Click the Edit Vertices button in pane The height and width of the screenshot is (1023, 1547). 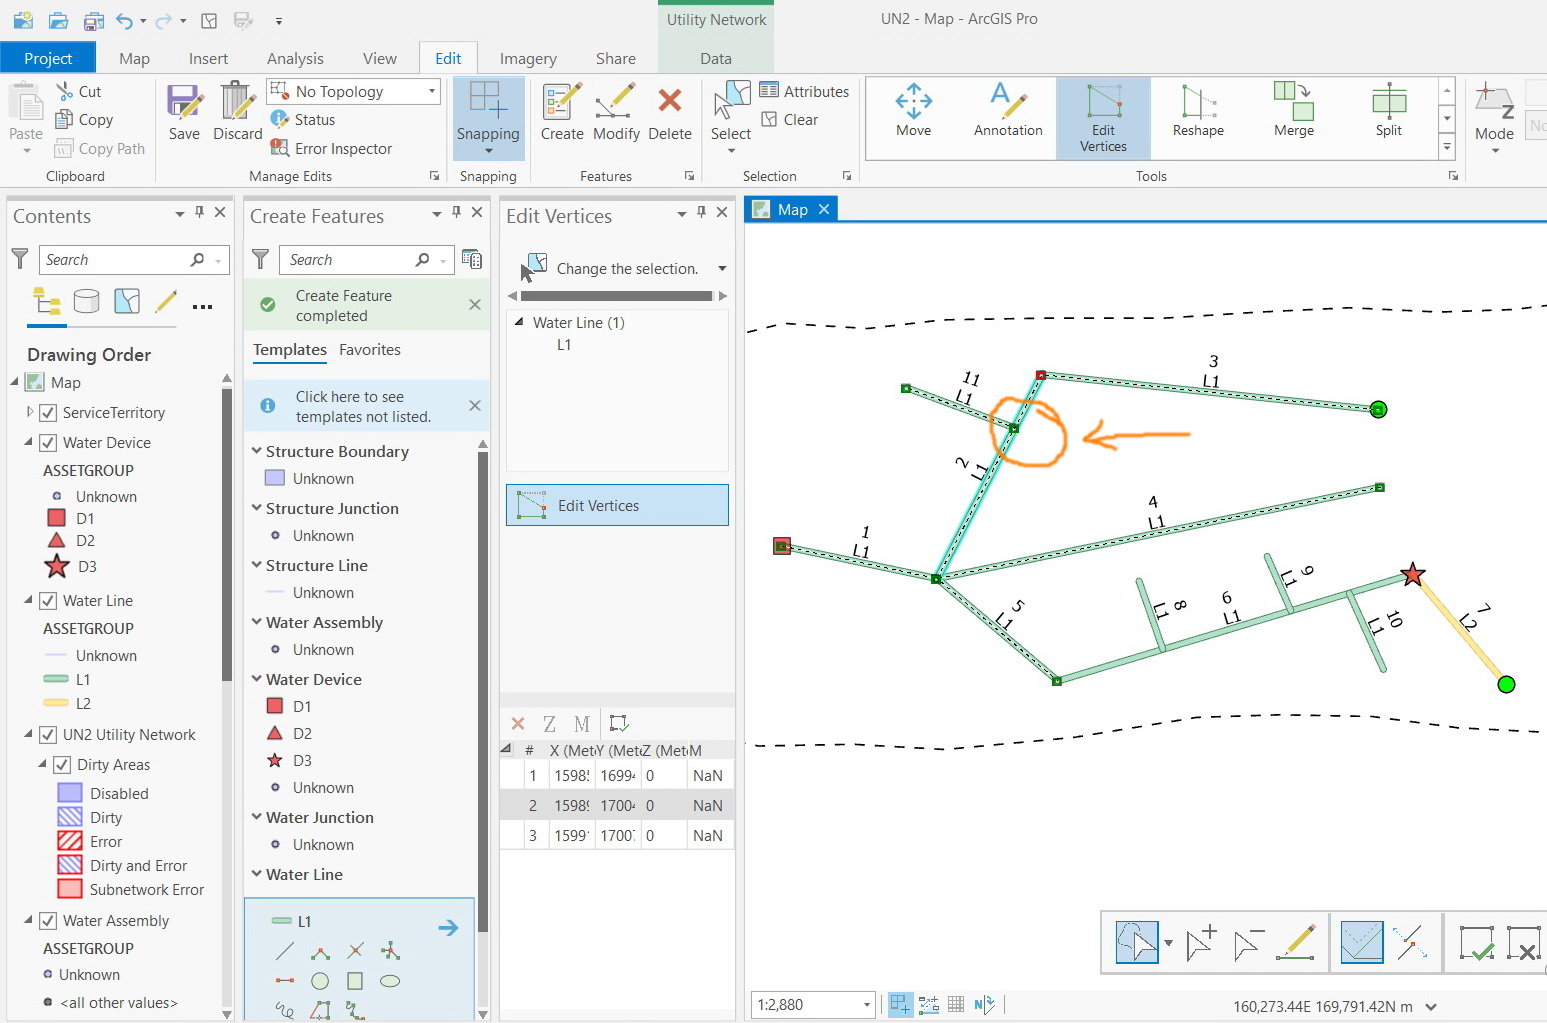617,505
